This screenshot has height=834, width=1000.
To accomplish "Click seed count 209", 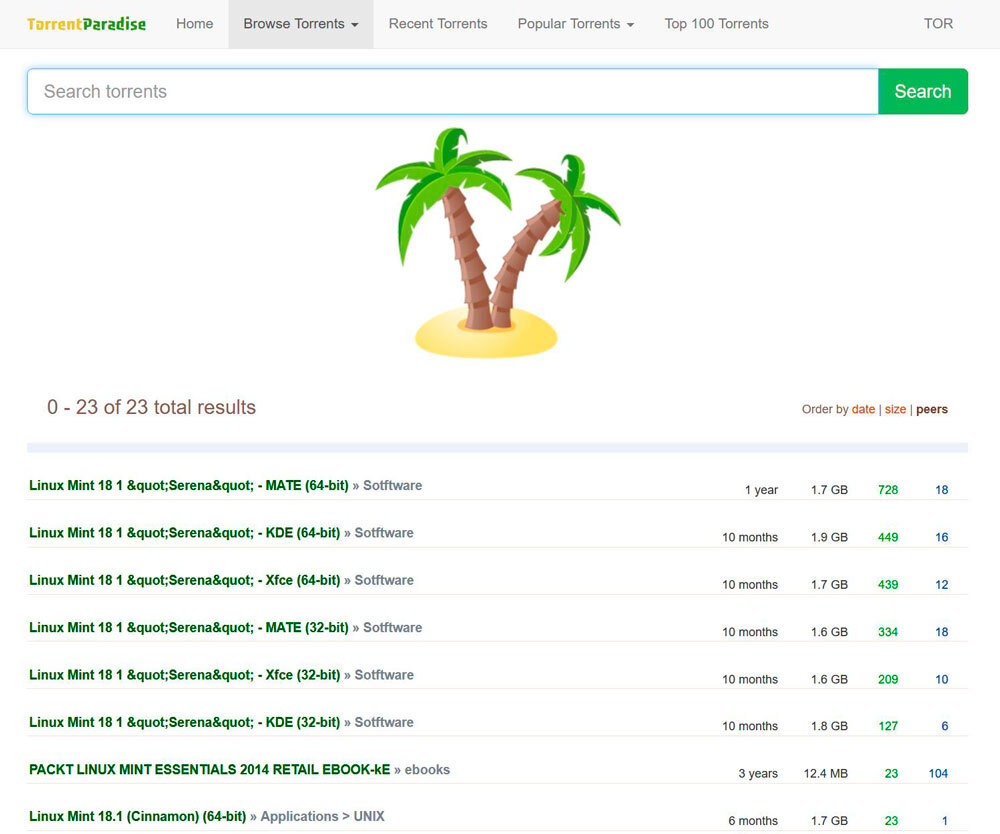I will [x=888, y=679].
